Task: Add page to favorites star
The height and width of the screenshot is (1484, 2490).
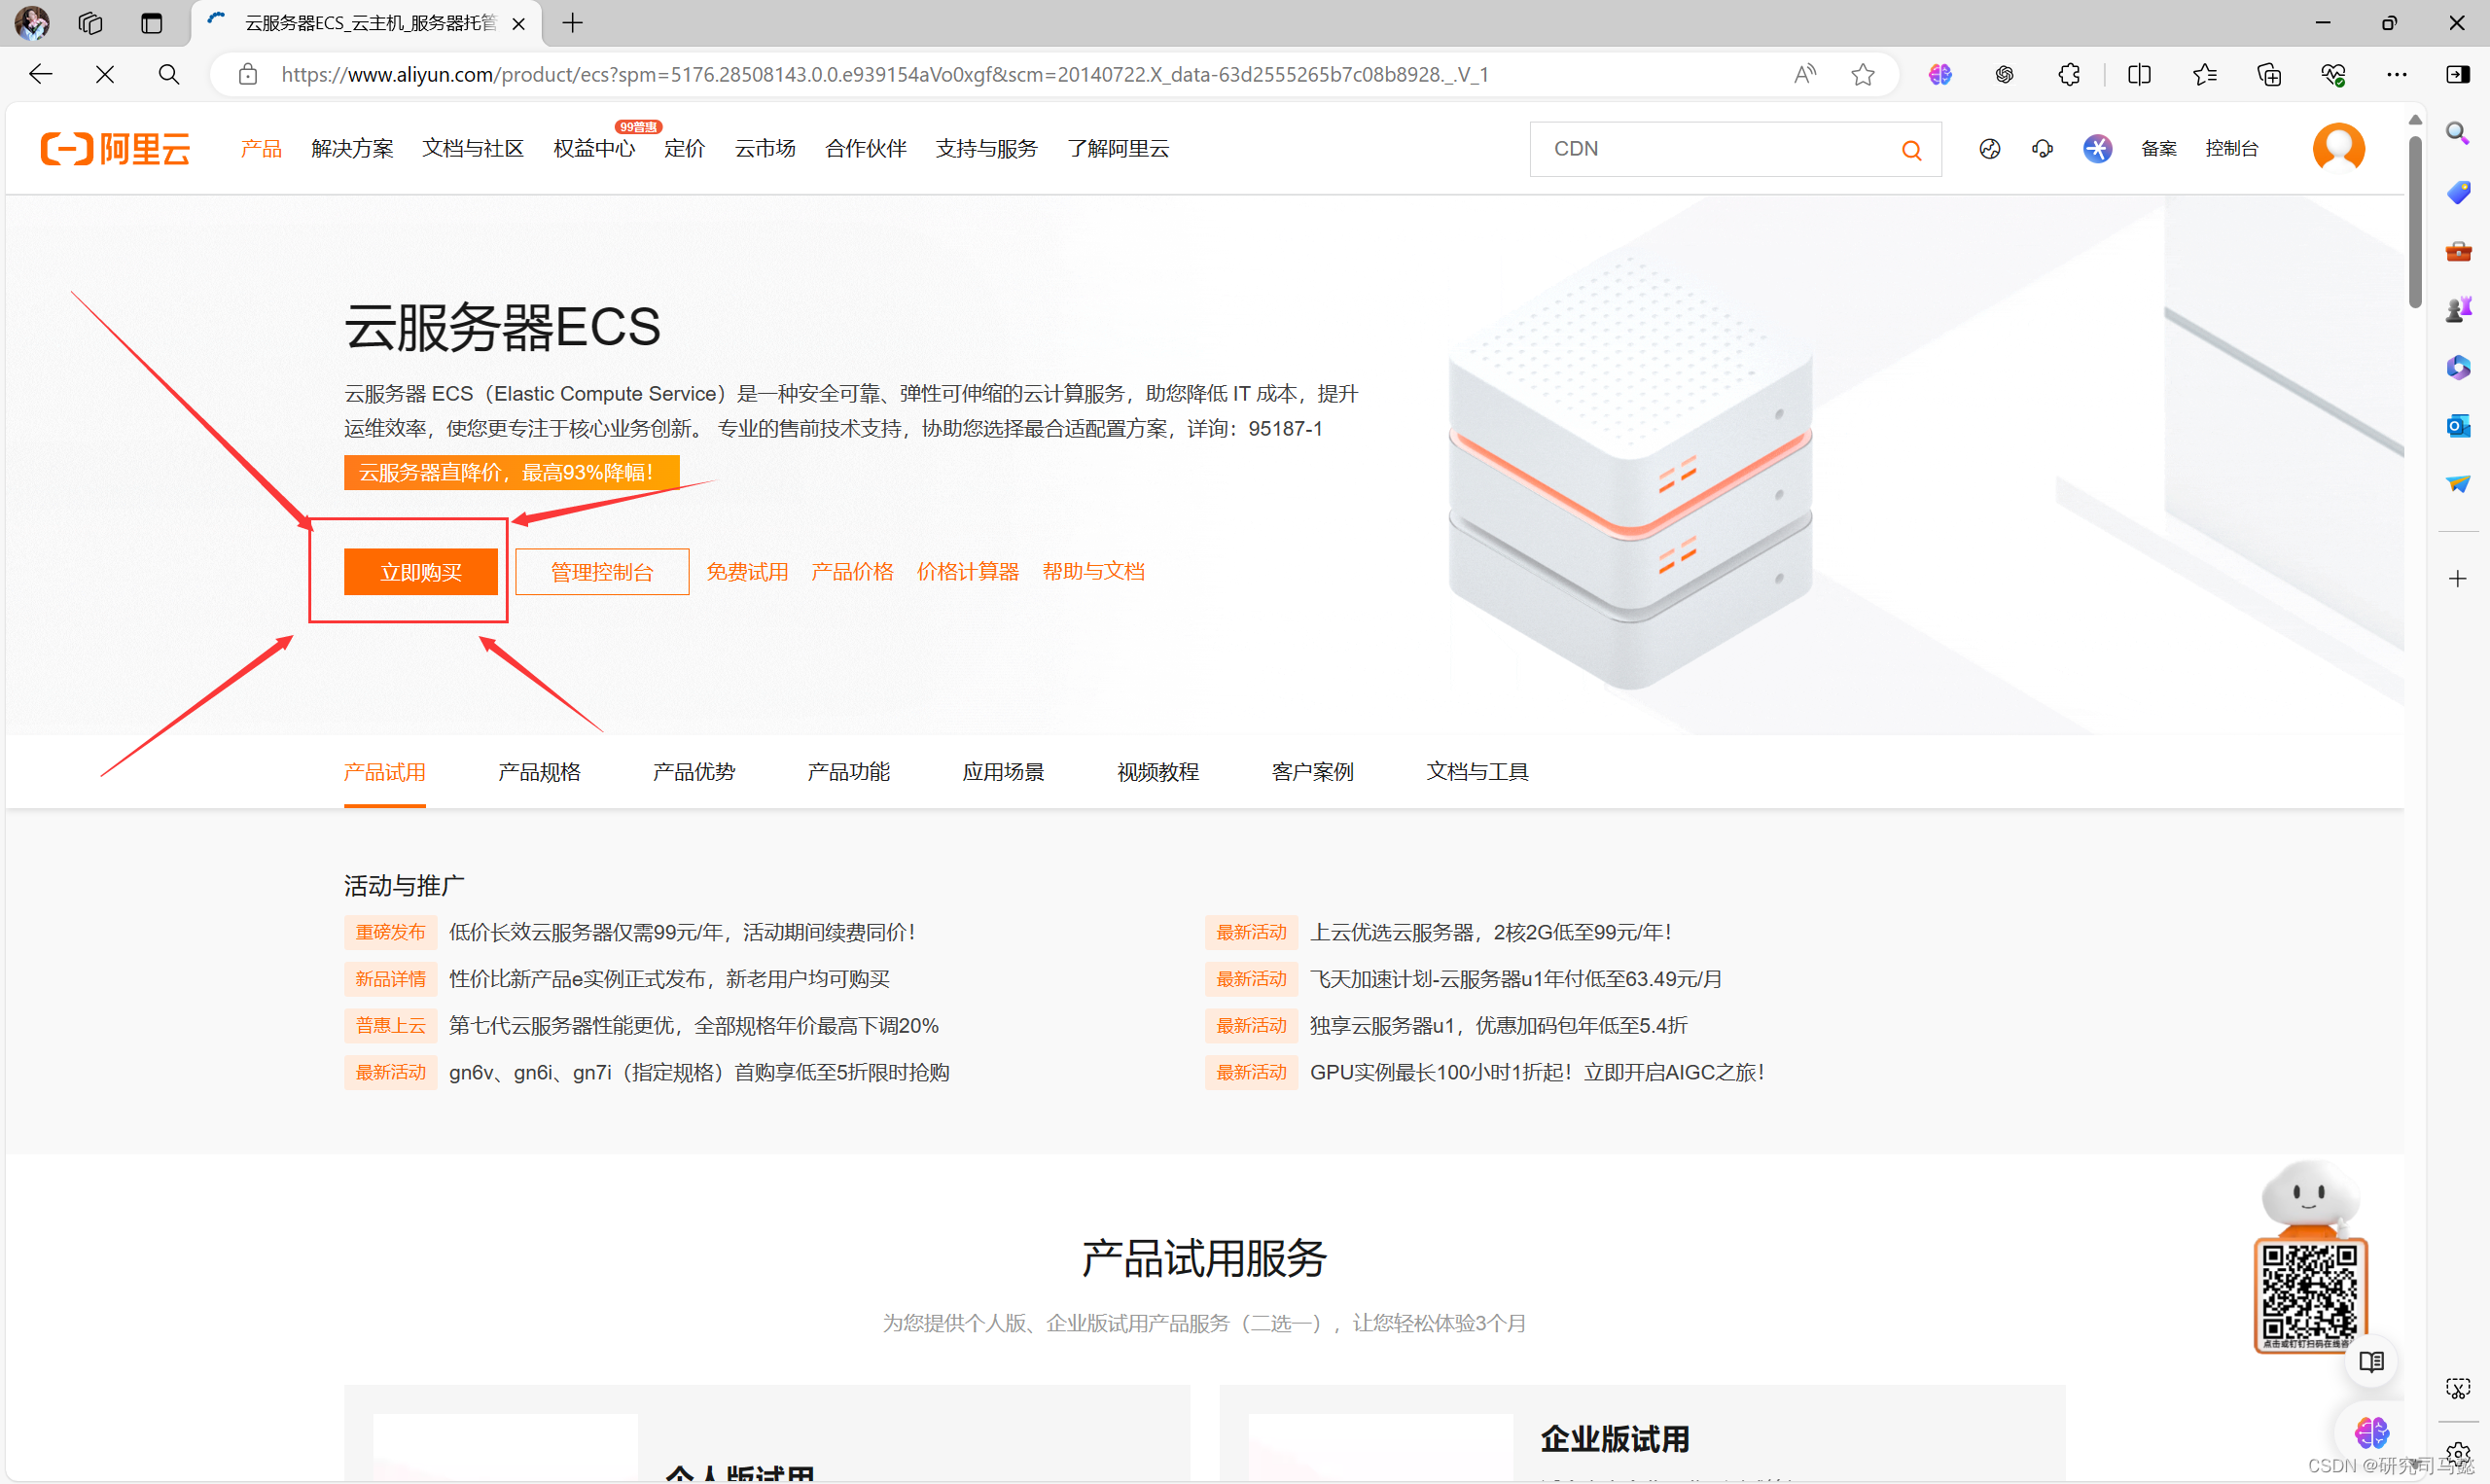Action: (x=1862, y=74)
